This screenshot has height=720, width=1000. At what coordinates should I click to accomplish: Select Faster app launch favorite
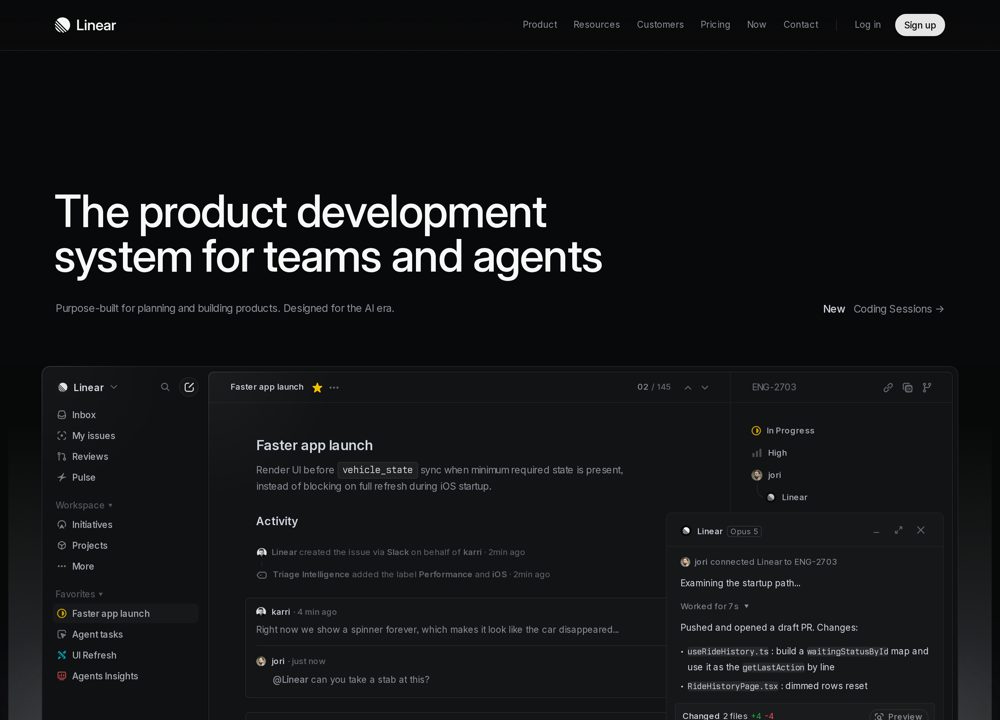click(x=126, y=613)
